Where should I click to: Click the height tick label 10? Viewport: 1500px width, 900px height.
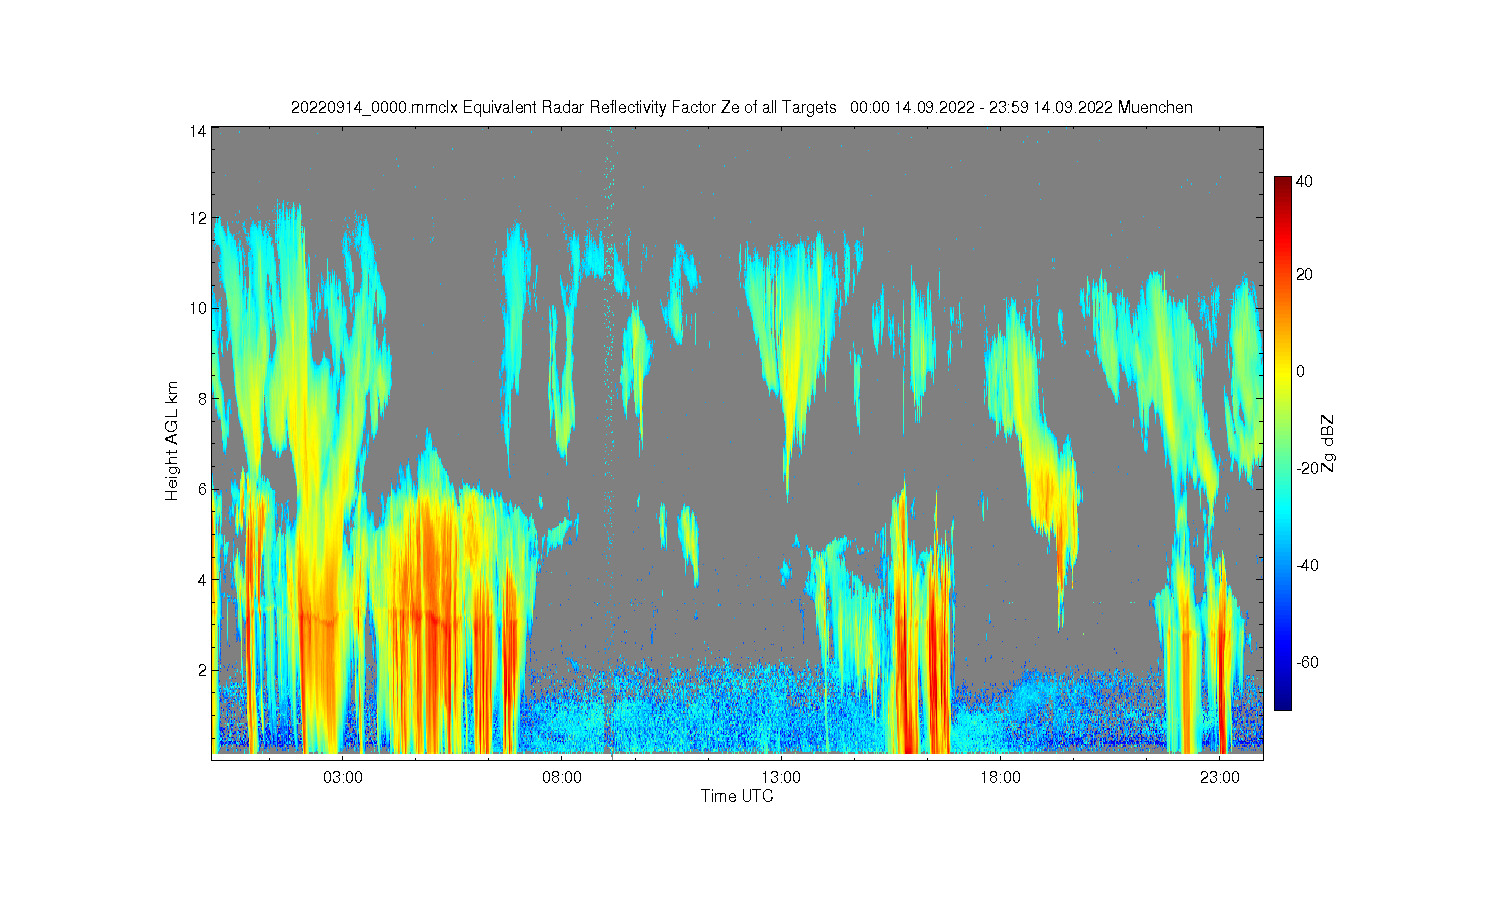[198, 308]
